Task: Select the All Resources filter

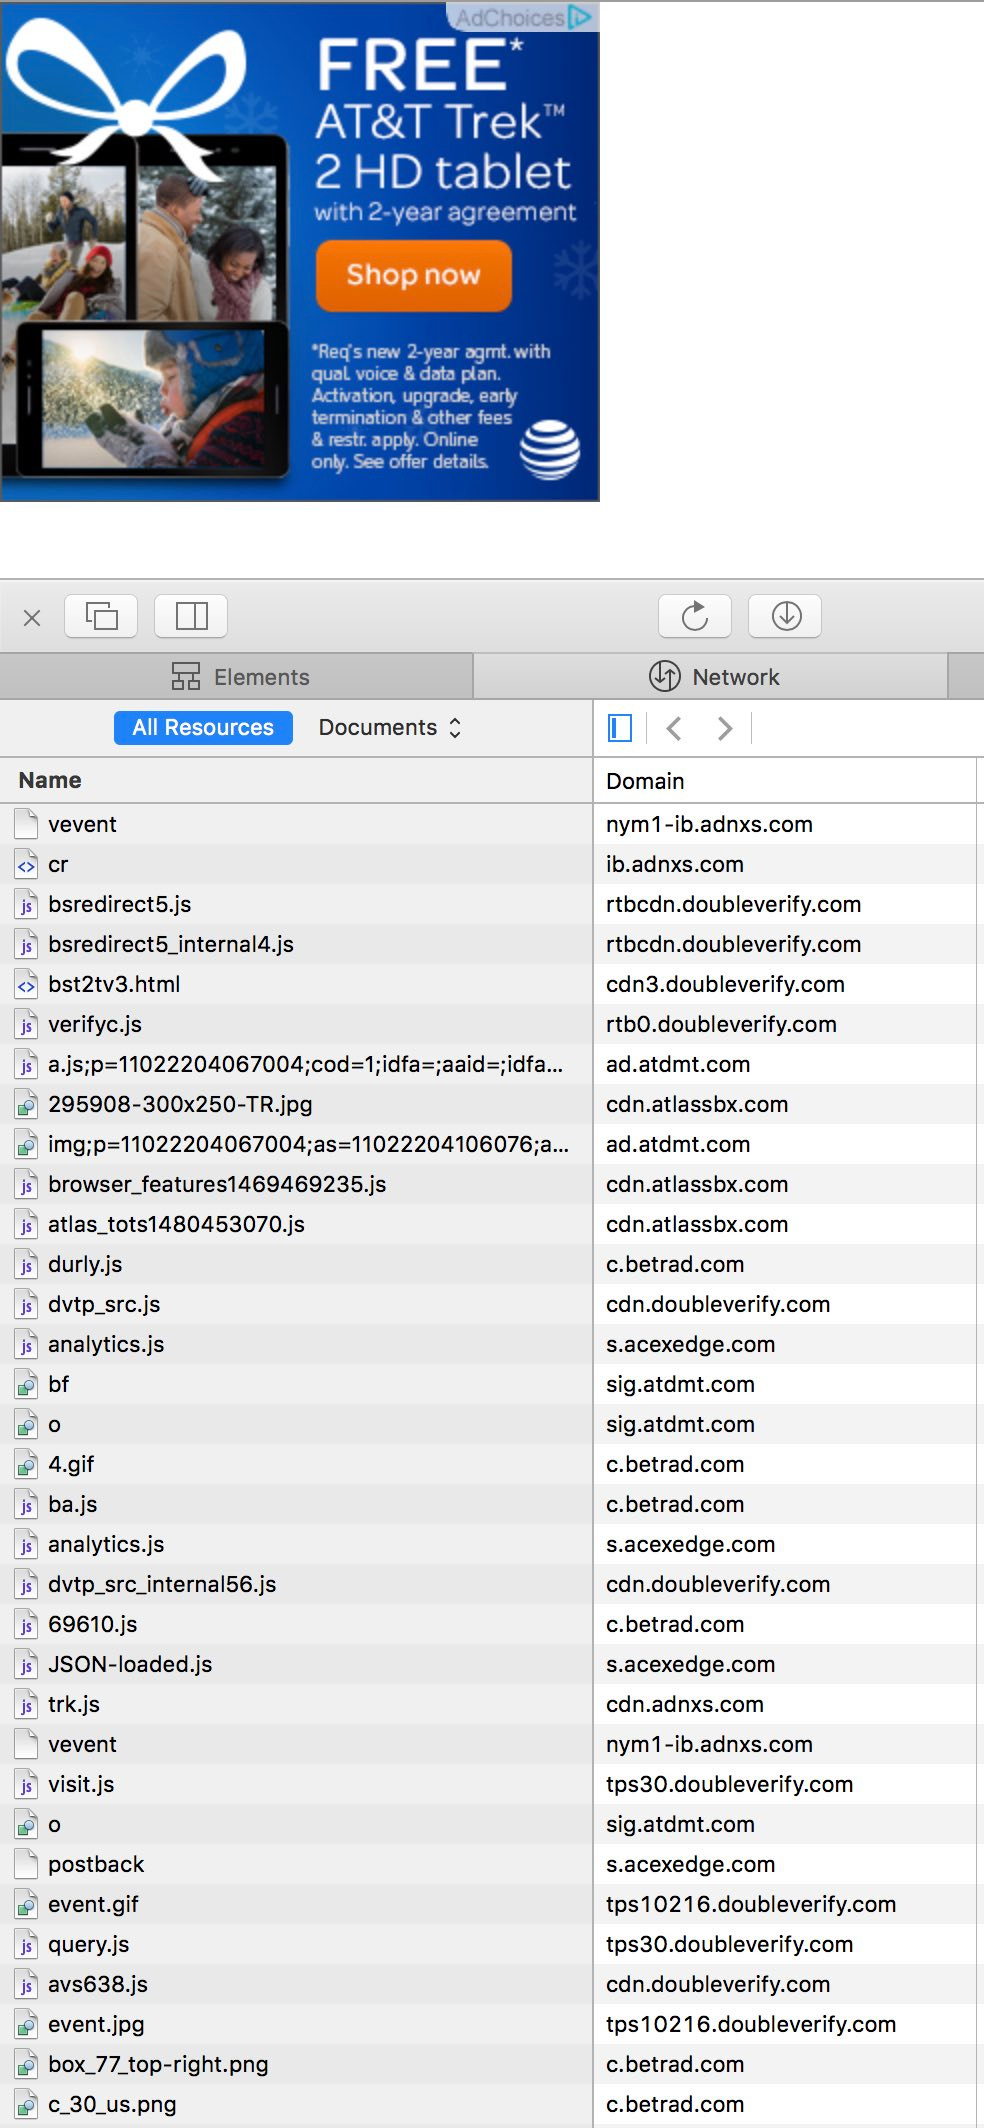Action: tap(203, 728)
